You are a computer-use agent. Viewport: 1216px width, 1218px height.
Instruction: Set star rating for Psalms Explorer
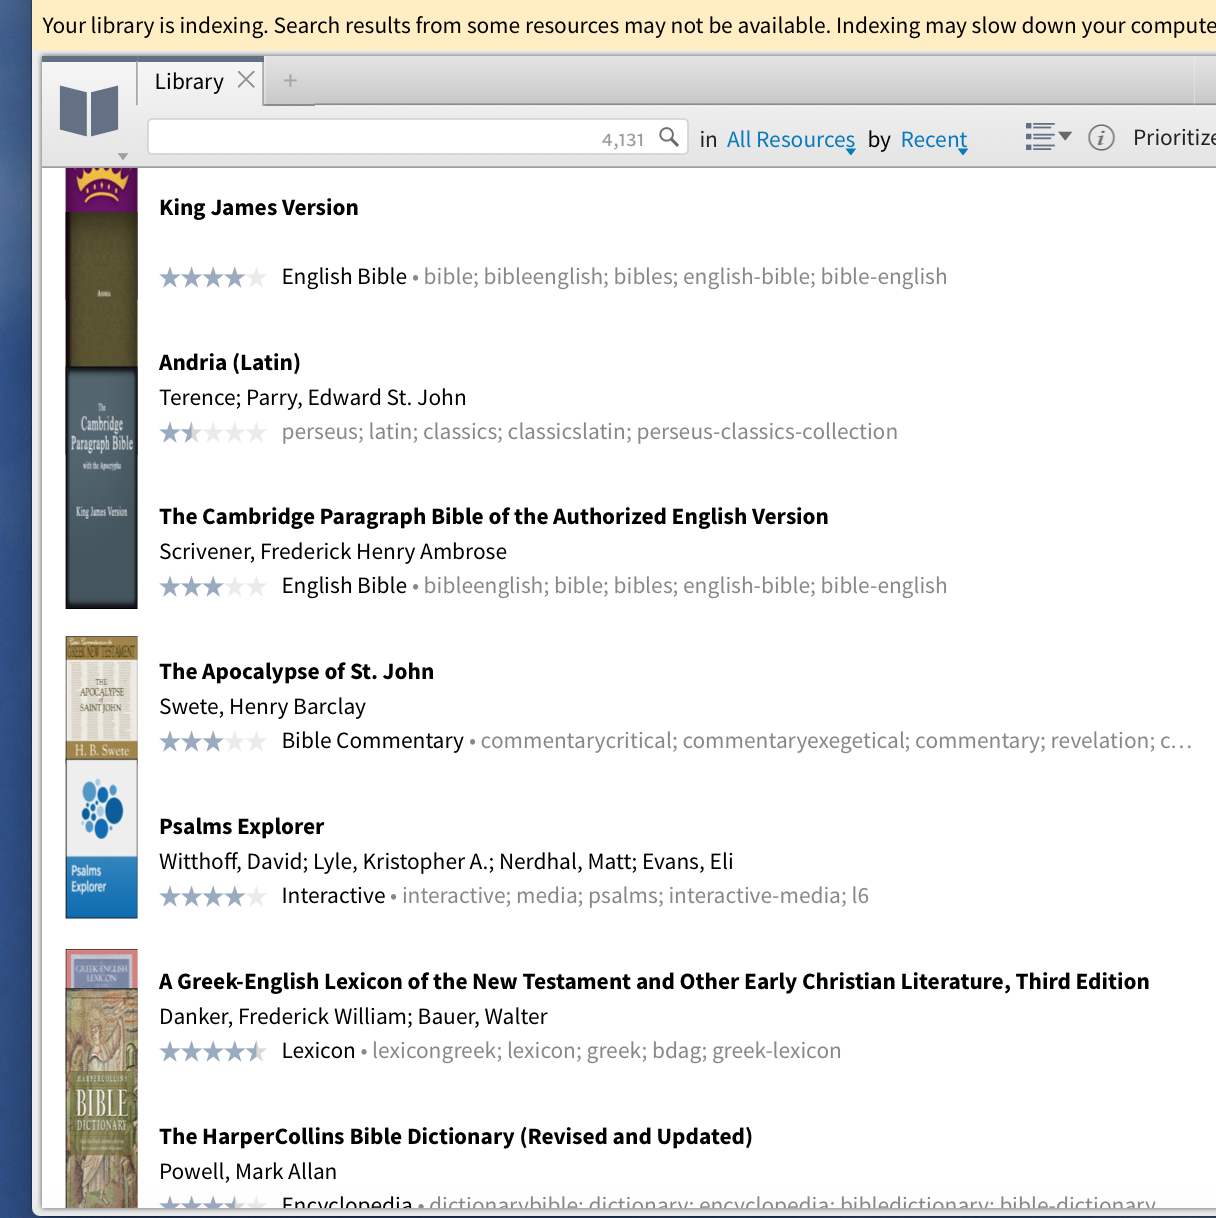213,896
